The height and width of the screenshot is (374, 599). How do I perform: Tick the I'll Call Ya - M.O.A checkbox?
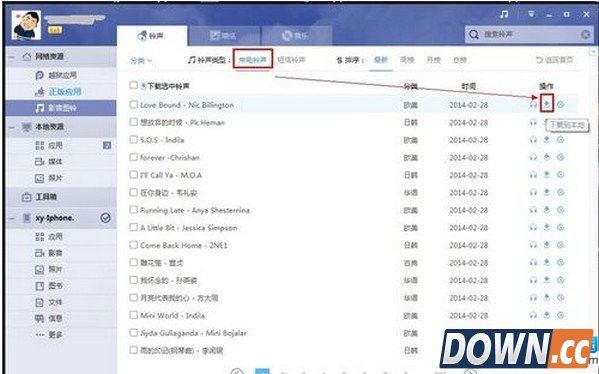pos(133,175)
